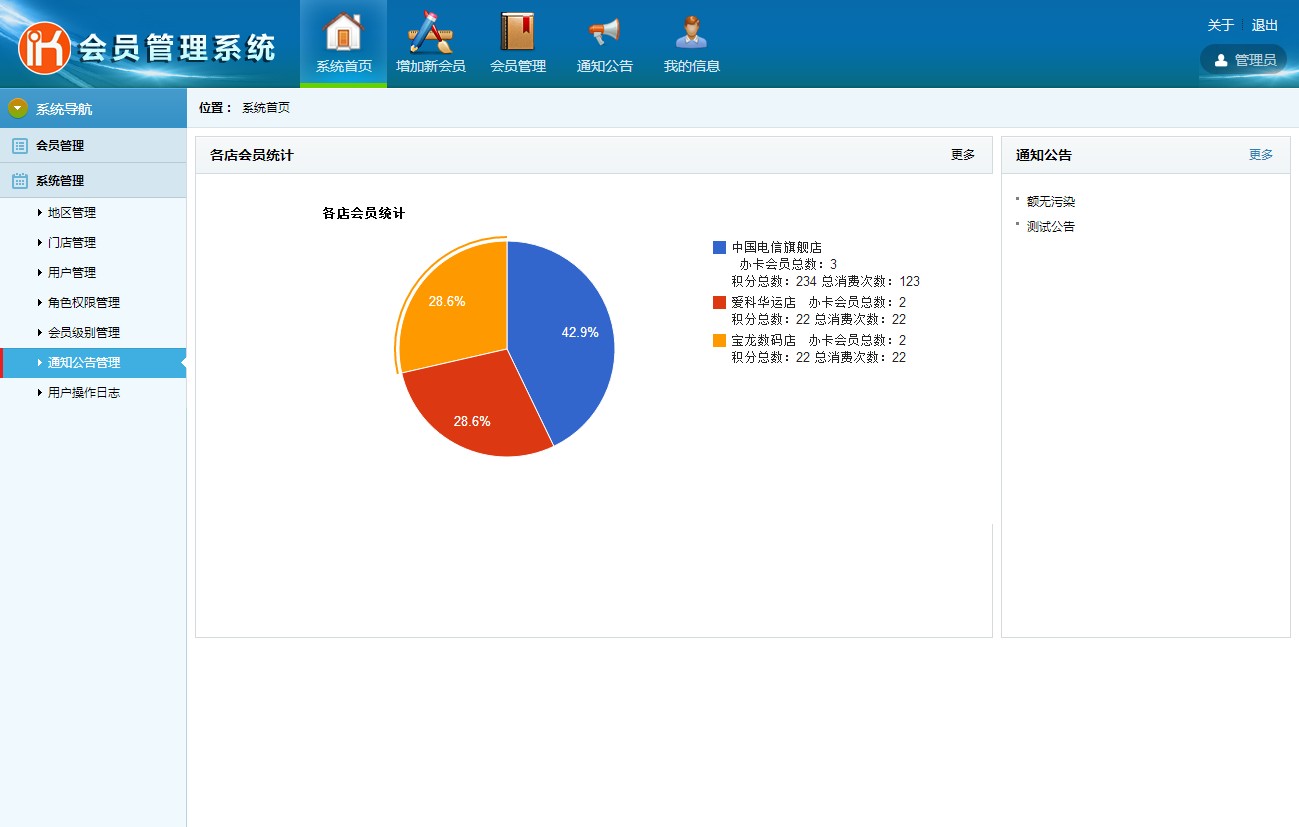Viewport: 1299px width, 827px height.
Task: Open 增加新会员 pencil and ruler icon
Action: pos(430,33)
